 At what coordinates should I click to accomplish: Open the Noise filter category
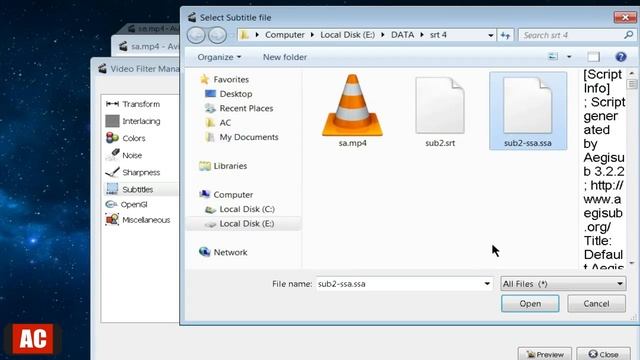124,156
